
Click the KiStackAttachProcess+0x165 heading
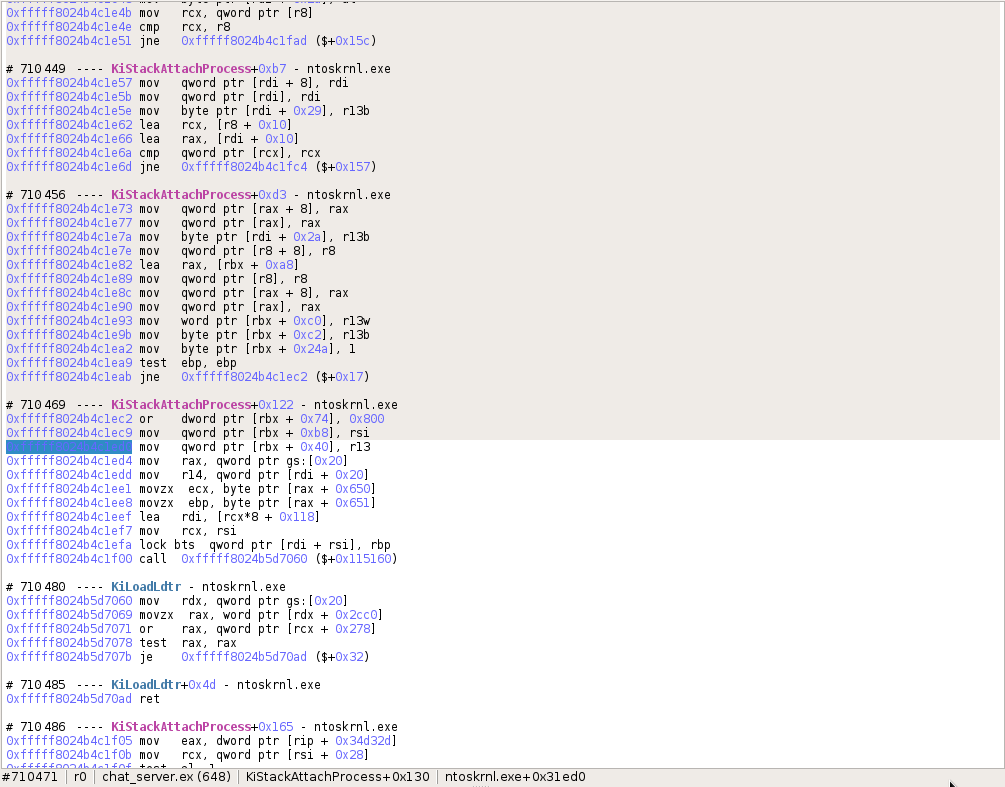pos(178,727)
